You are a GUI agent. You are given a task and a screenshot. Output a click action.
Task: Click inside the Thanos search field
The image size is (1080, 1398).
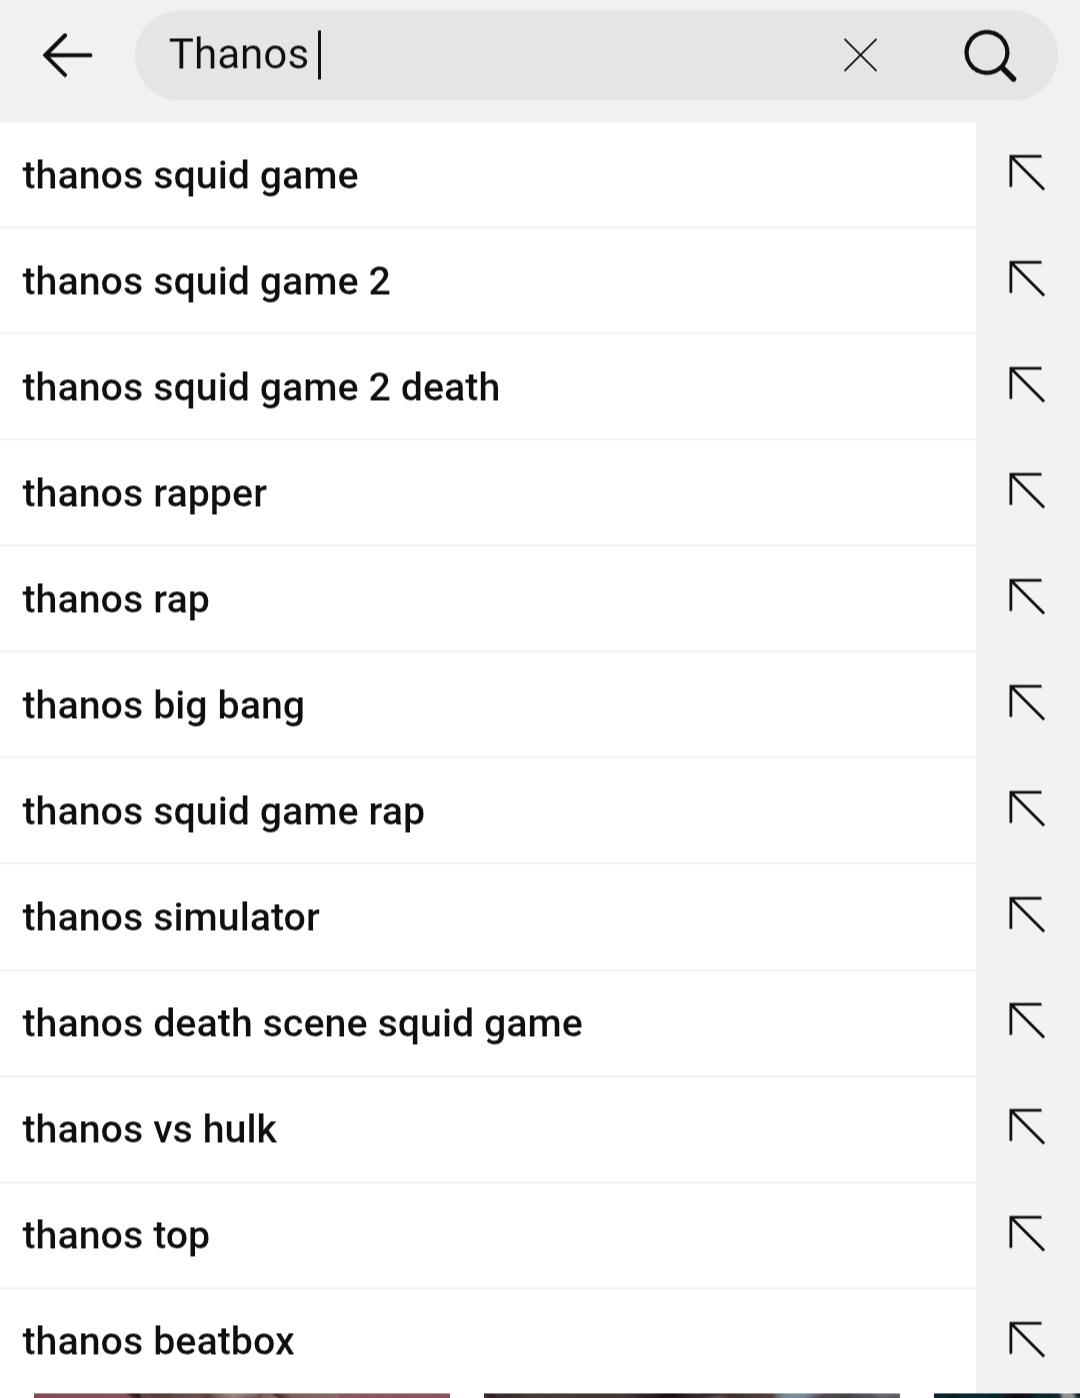(500, 55)
